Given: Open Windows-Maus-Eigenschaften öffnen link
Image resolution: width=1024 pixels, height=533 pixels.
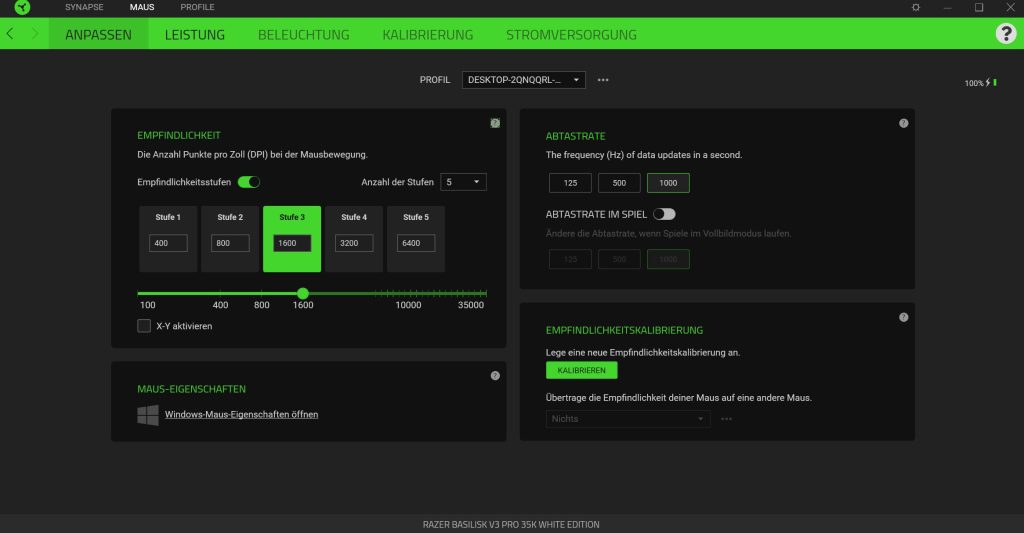Looking at the screenshot, I should pyautogui.click(x=242, y=415).
